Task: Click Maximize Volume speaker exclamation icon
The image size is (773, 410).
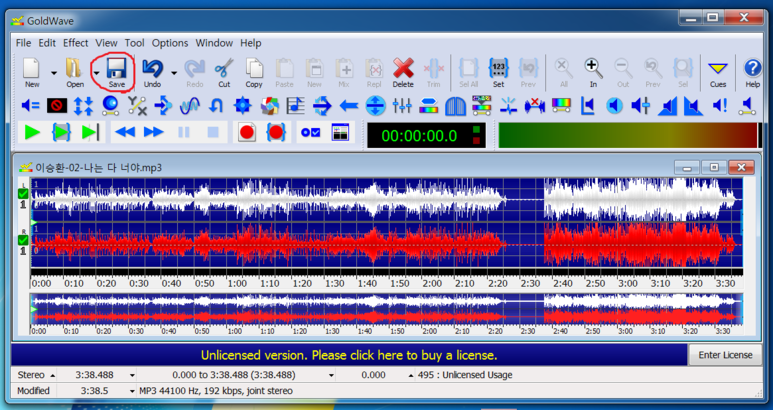Action: 720,105
